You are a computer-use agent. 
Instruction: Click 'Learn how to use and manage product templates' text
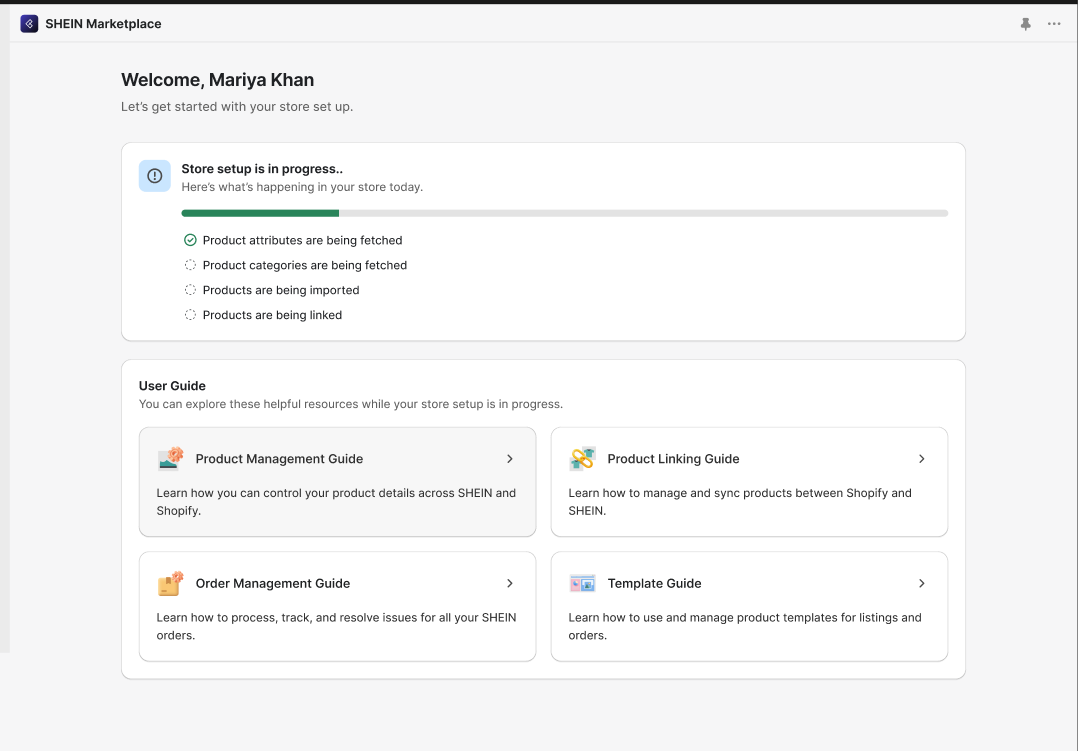[745, 627]
